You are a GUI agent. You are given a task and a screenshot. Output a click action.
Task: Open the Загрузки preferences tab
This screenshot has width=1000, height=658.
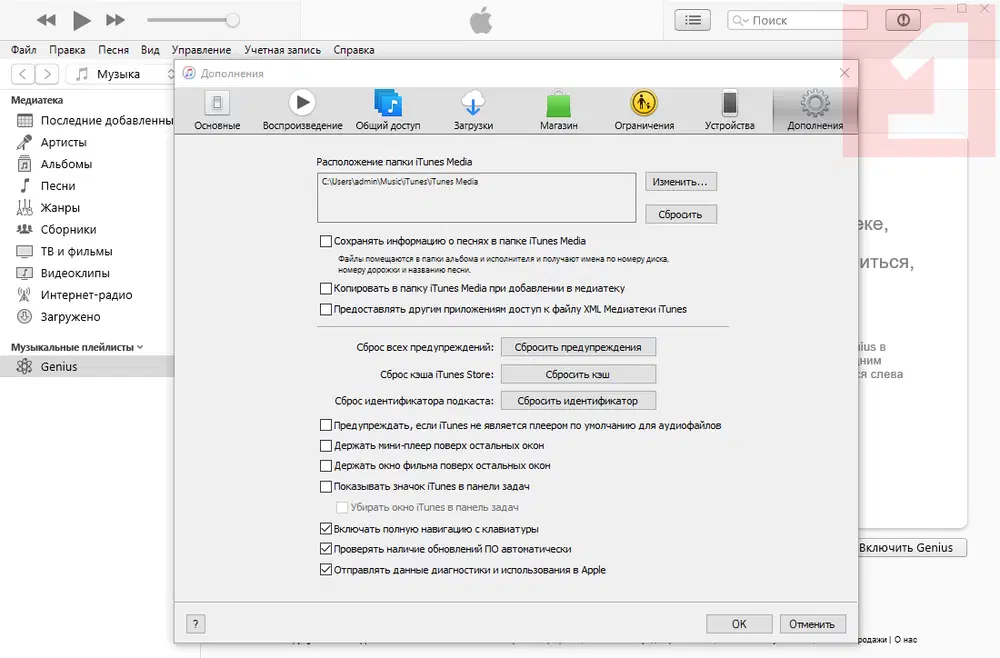pyautogui.click(x=473, y=110)
